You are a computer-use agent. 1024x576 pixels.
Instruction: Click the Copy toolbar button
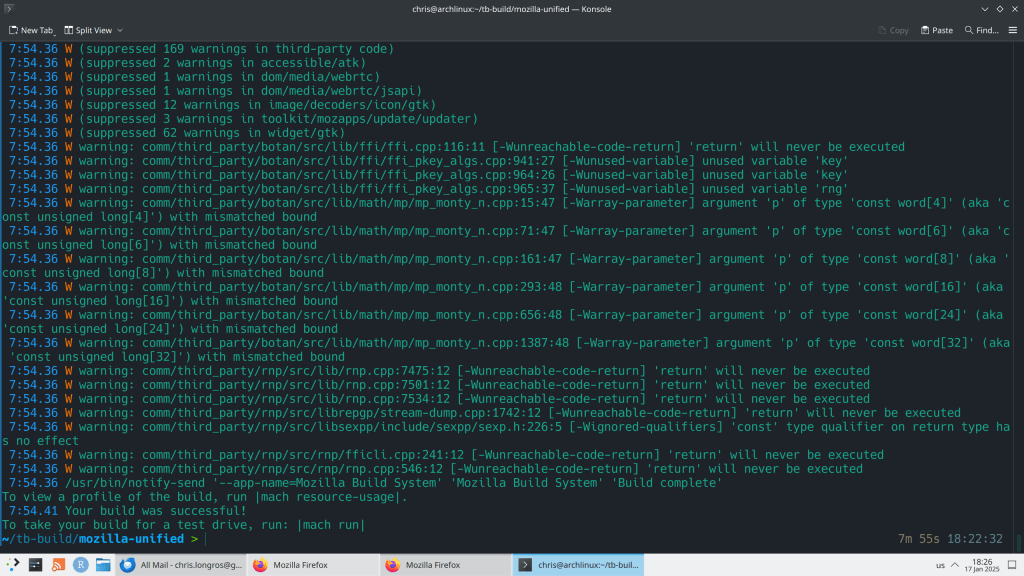[892, 30]
